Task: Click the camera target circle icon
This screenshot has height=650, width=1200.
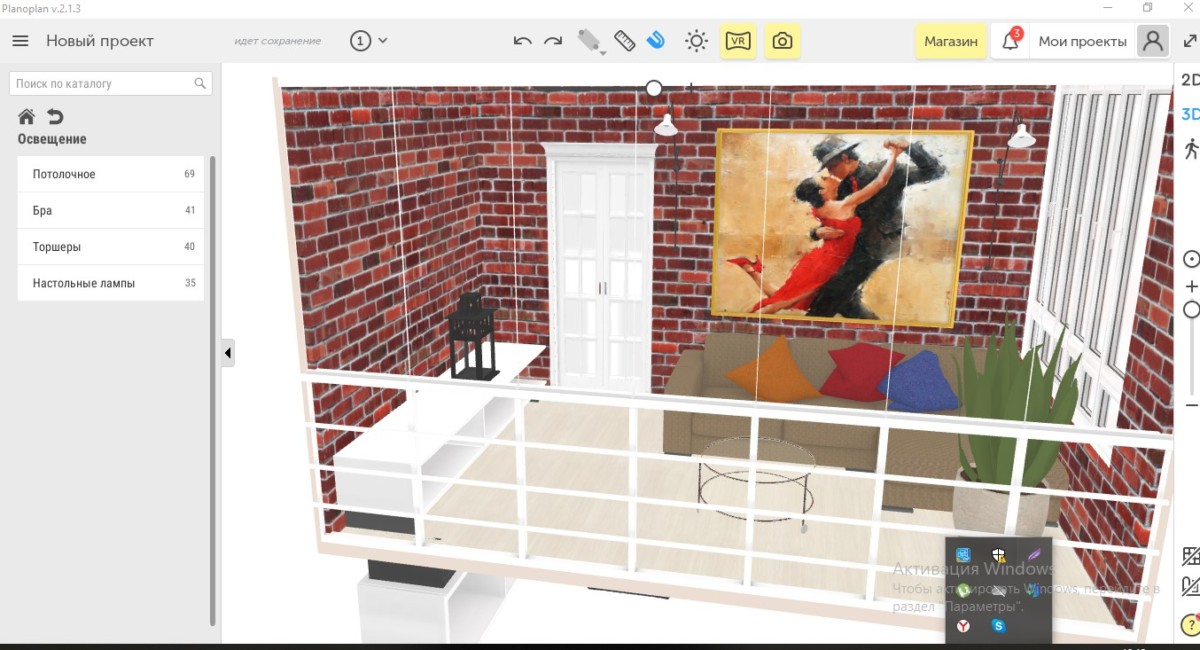Action: tap(1191, 259)
